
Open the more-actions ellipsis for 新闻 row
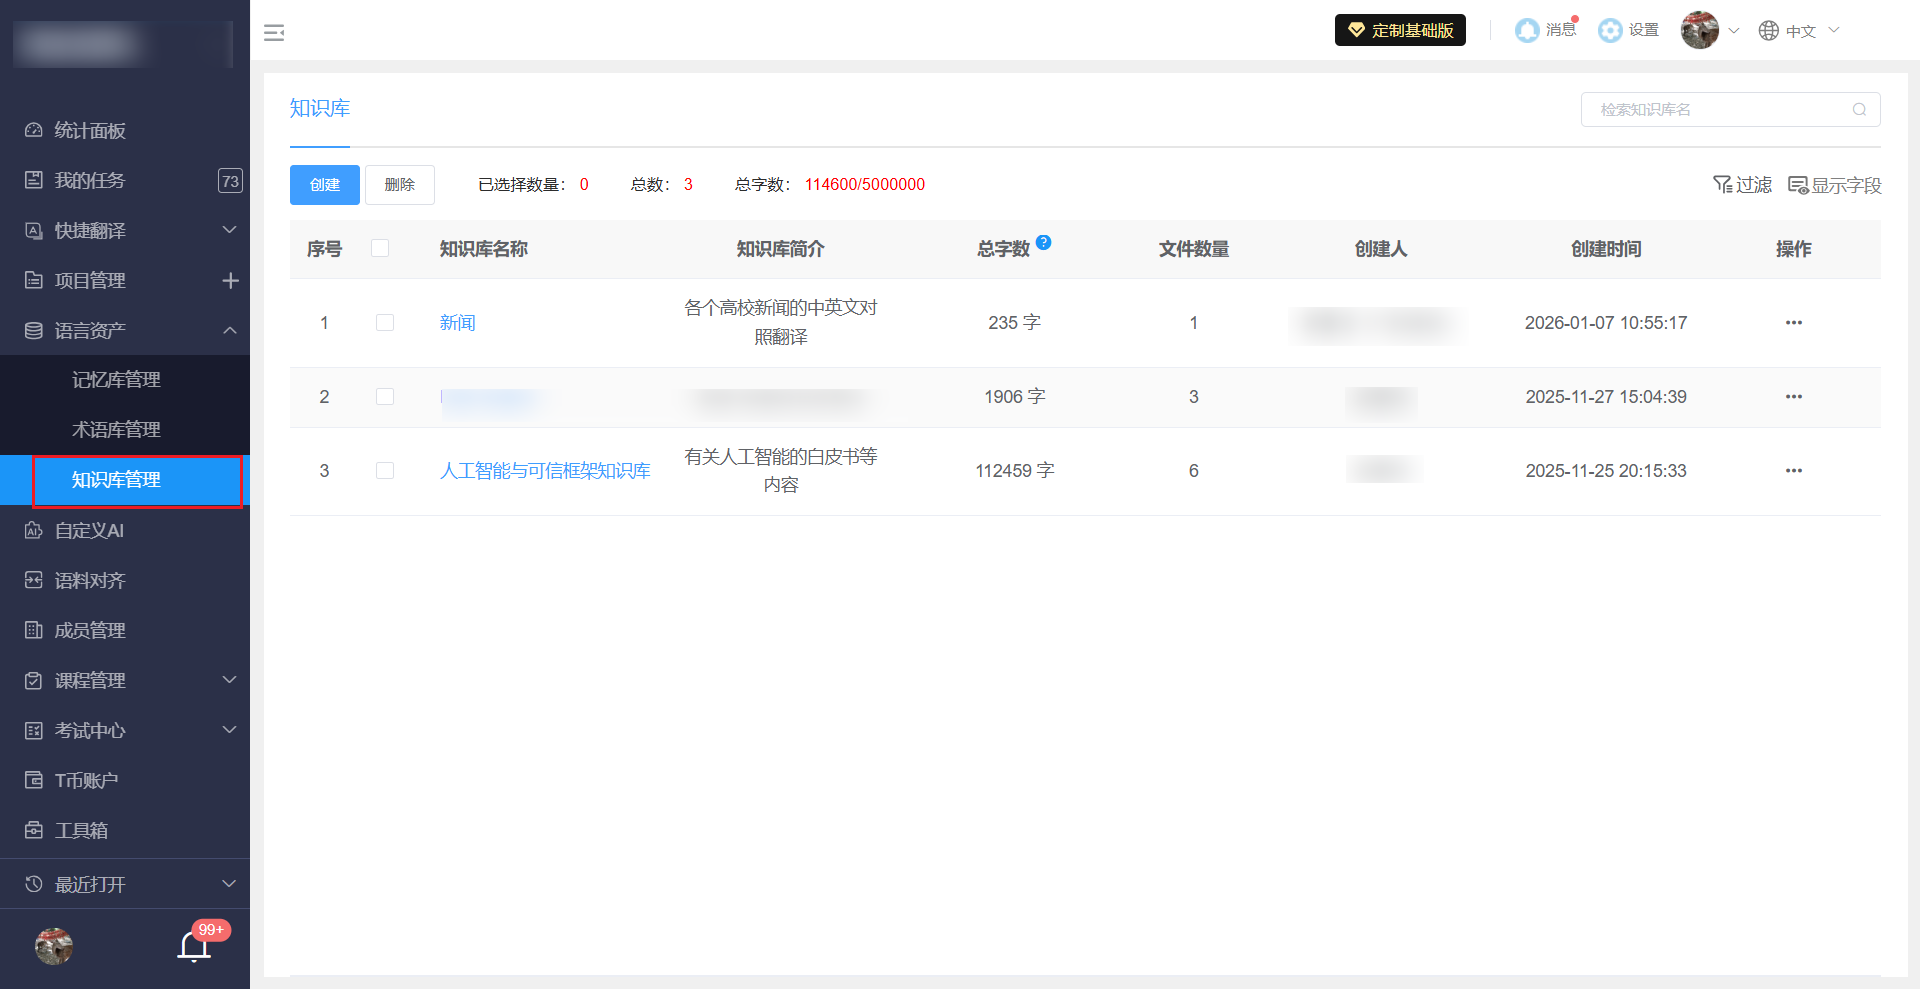pyautogui.click(x=1793, y=323)
